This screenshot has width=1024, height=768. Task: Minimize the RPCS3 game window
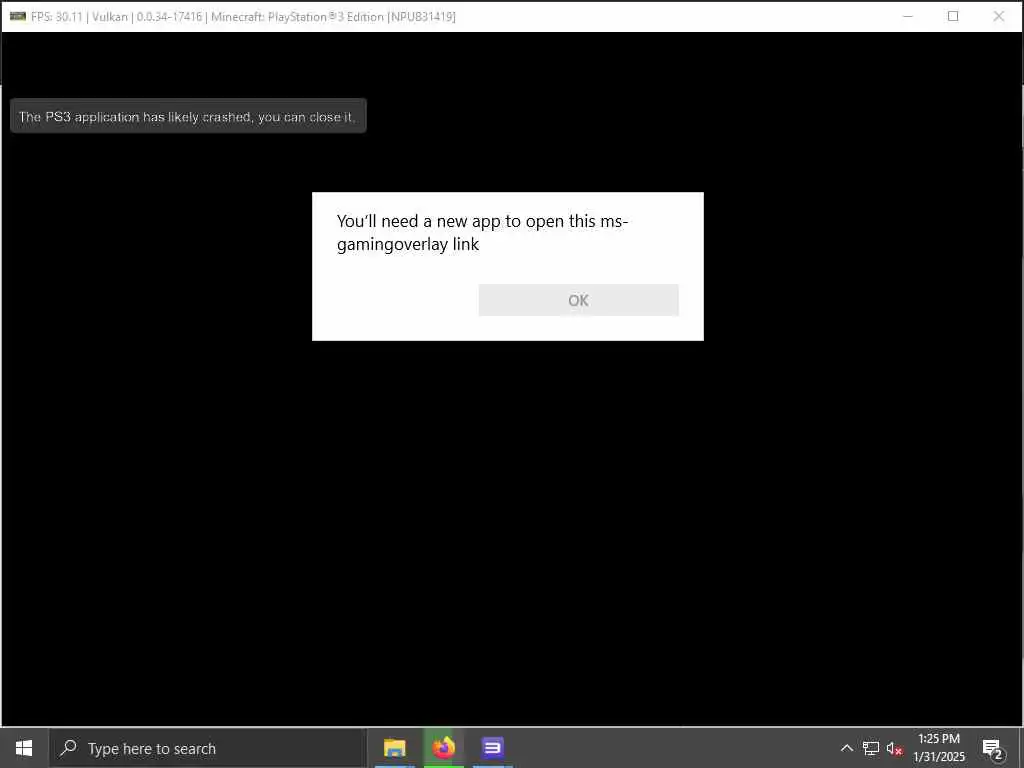(x=908, y=16)
